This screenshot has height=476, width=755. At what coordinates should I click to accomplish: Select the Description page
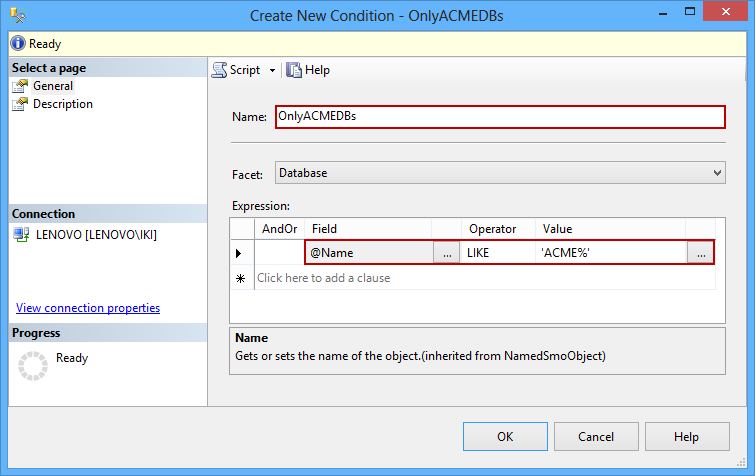click(x=62, y=104)
